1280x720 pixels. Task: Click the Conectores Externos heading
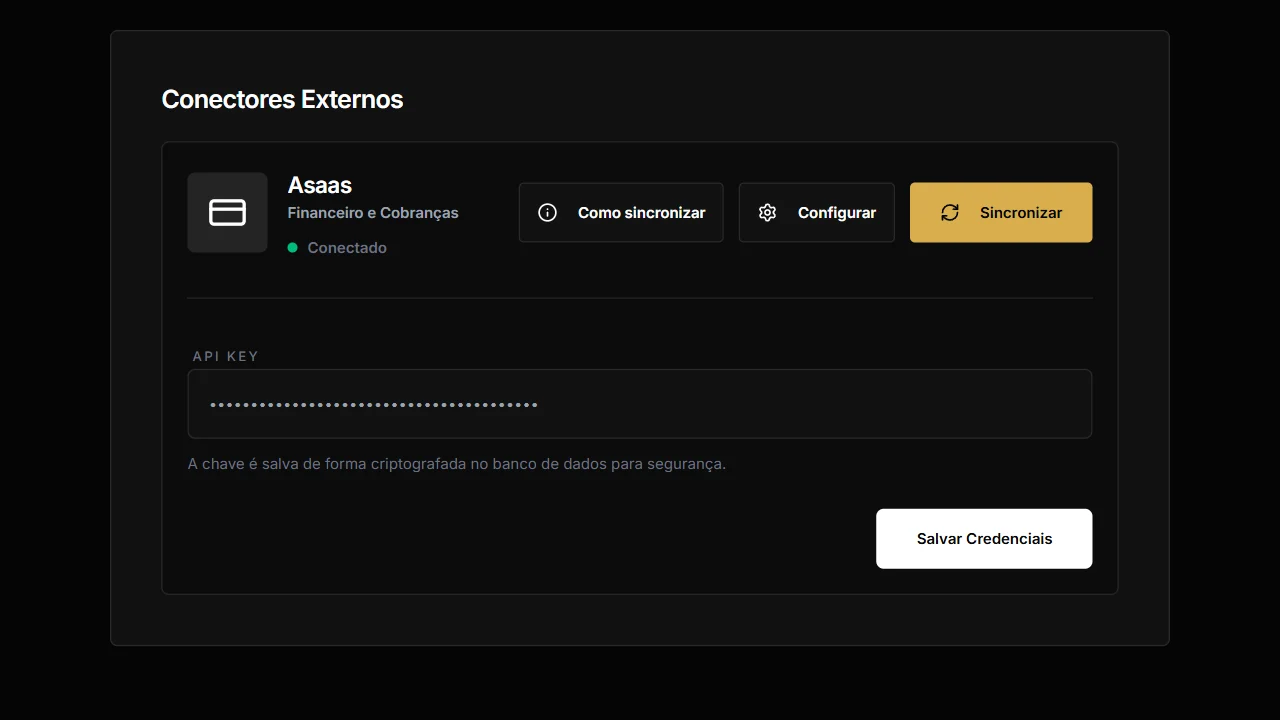(282, 99)
